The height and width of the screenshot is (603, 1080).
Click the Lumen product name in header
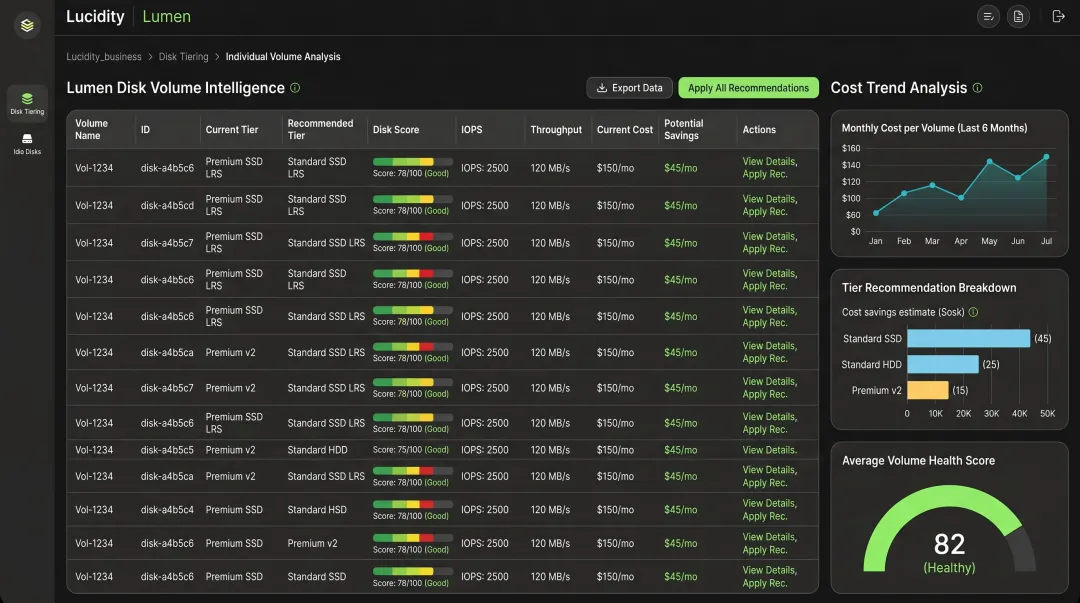(x=166, y=17)
